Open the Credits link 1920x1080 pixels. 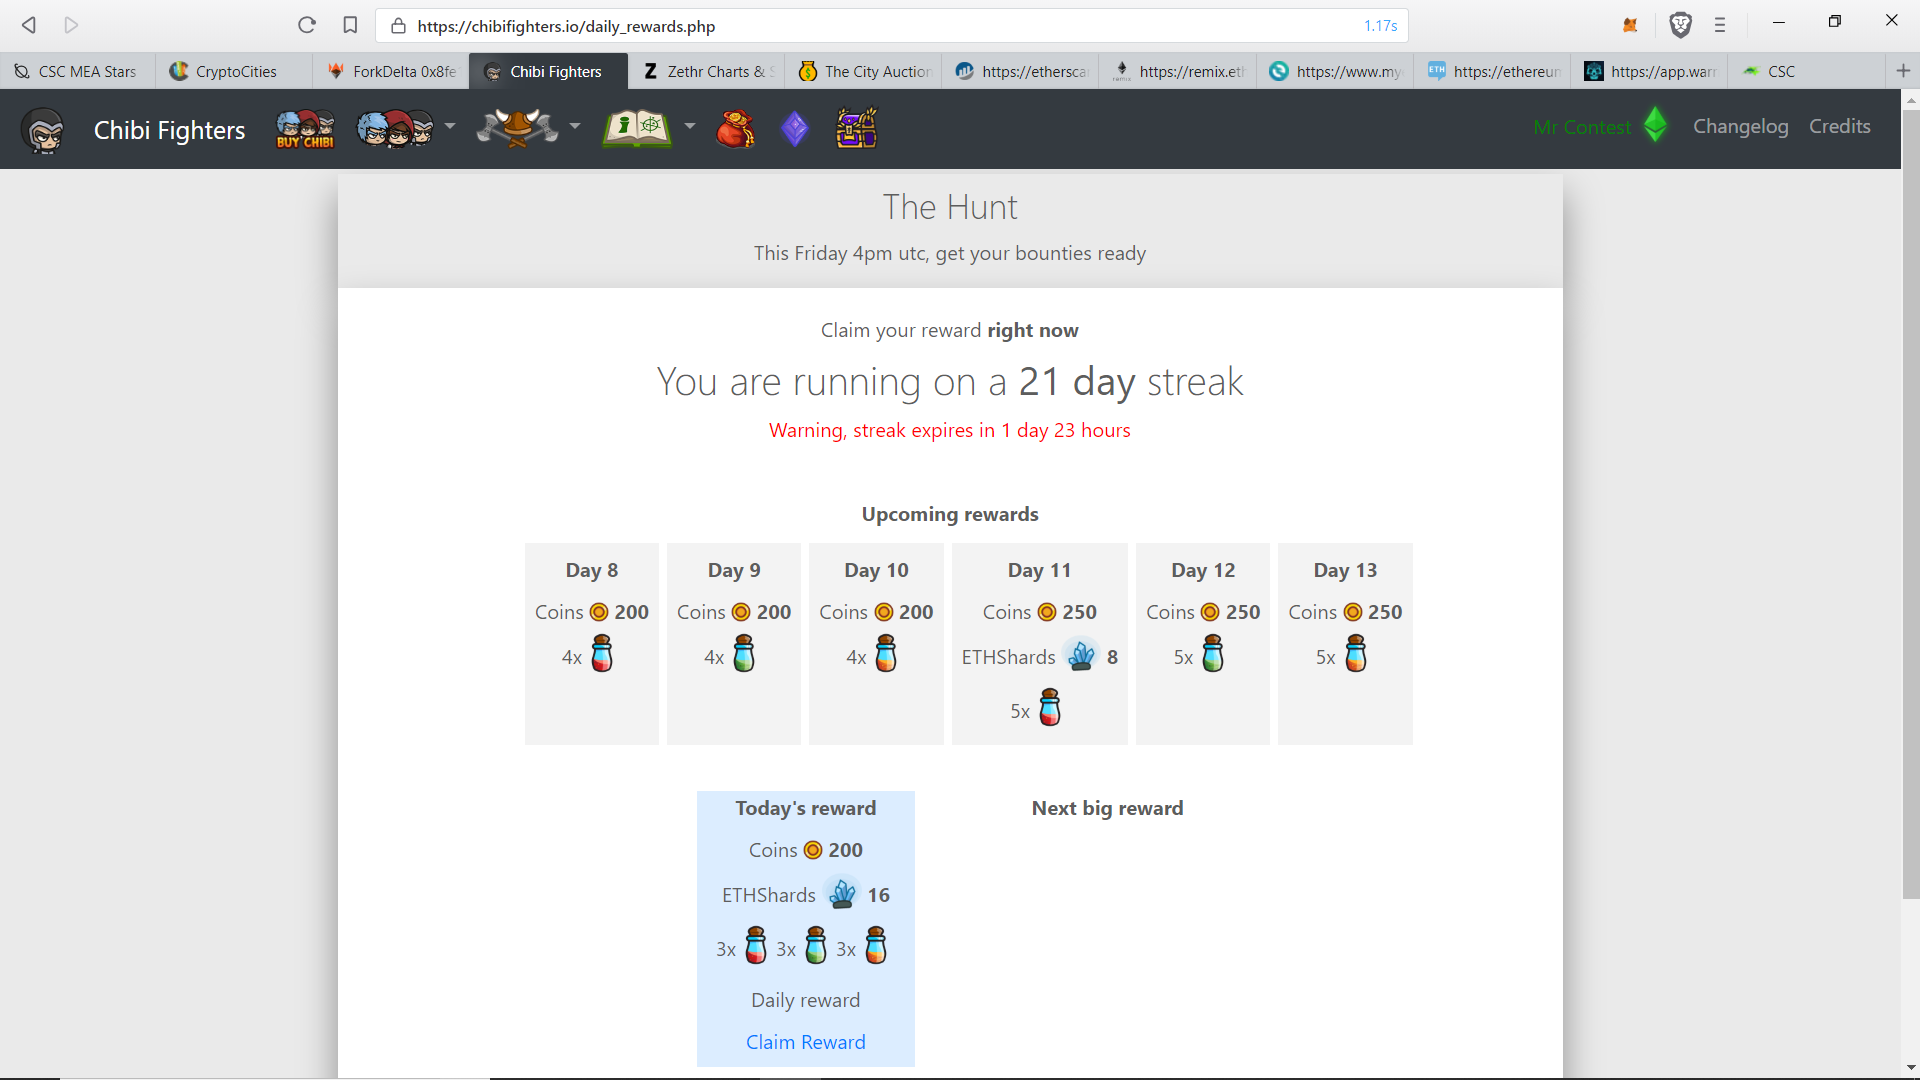[x=1839, y=127]
